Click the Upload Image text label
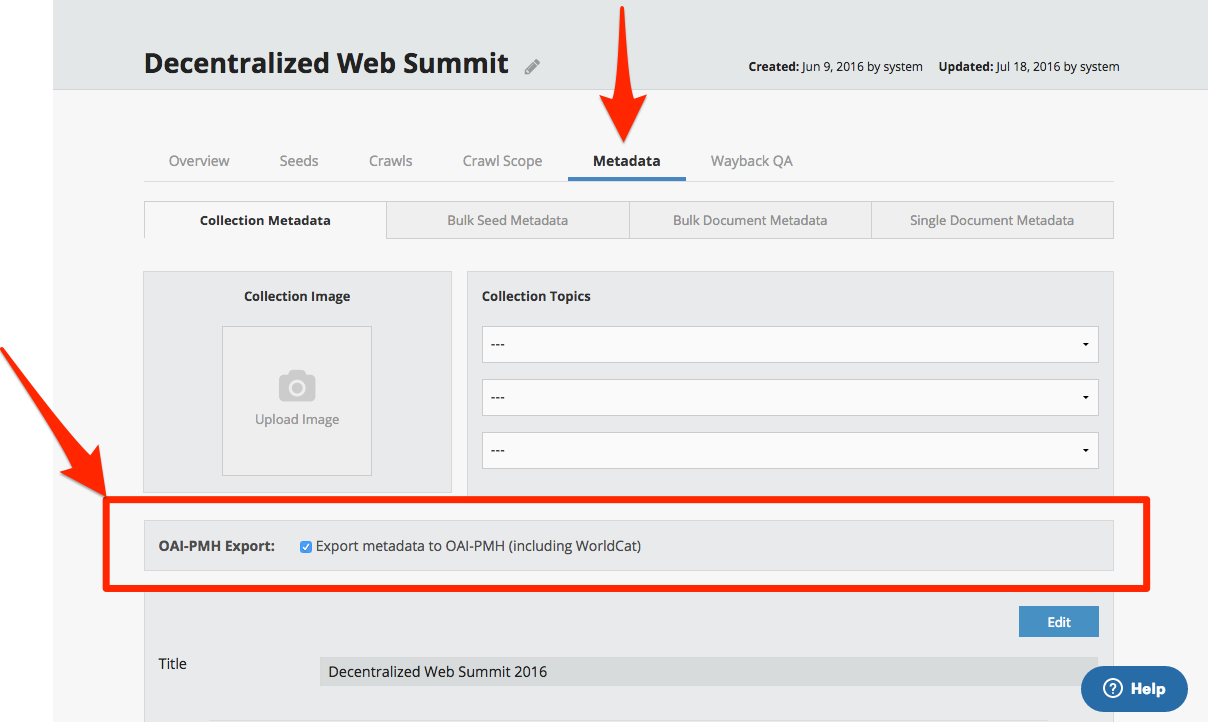 pyautogui.click(x=297, y=419)
